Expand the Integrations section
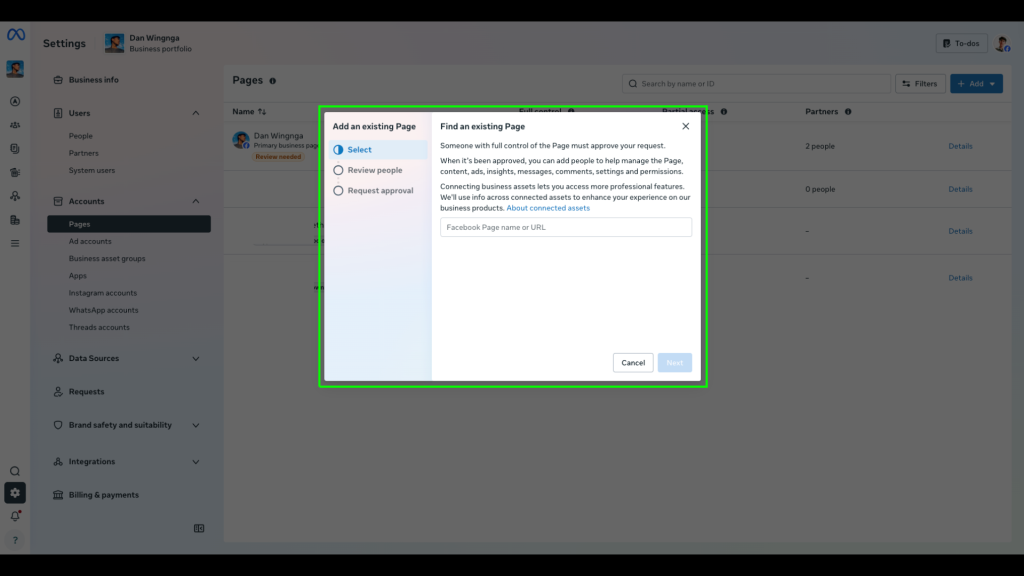 tap(196, 462)
